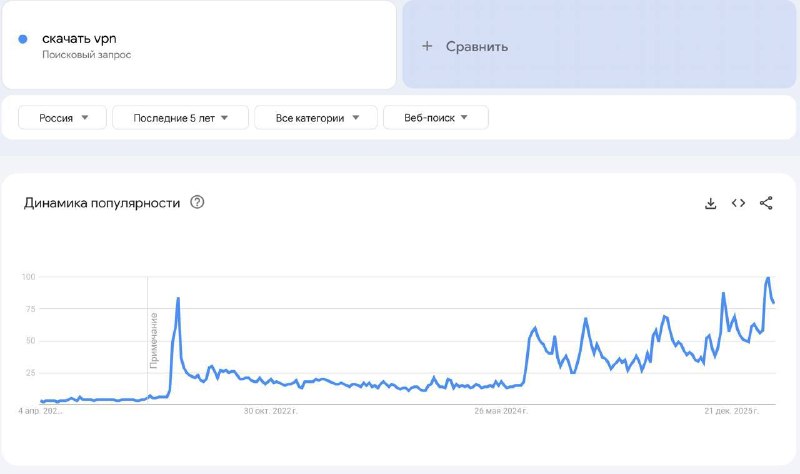Click the Динамика популярности heading
Screen dimensions: 800x474
pyautogui.click(x=102, y=203)
